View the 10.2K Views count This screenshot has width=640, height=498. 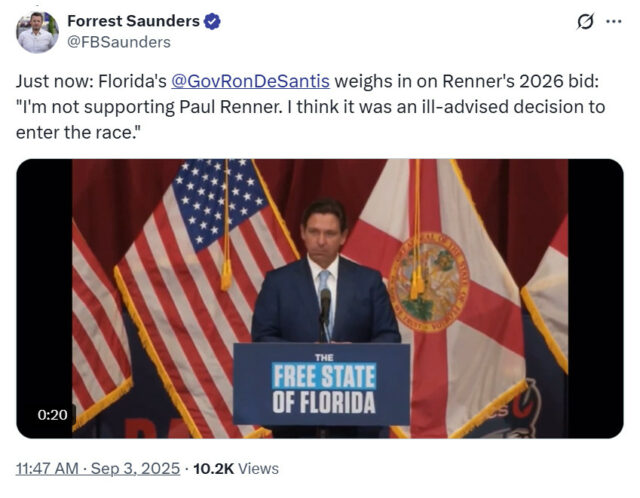click(236, 469)
